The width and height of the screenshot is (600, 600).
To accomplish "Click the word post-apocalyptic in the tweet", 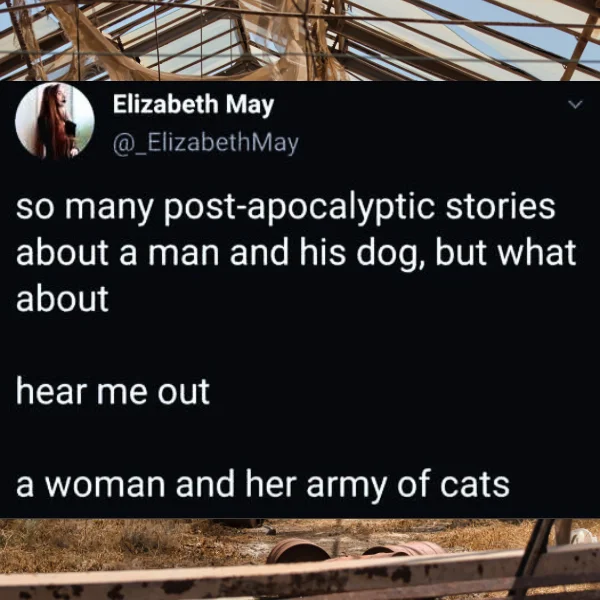I will click(x=300, y=208).
